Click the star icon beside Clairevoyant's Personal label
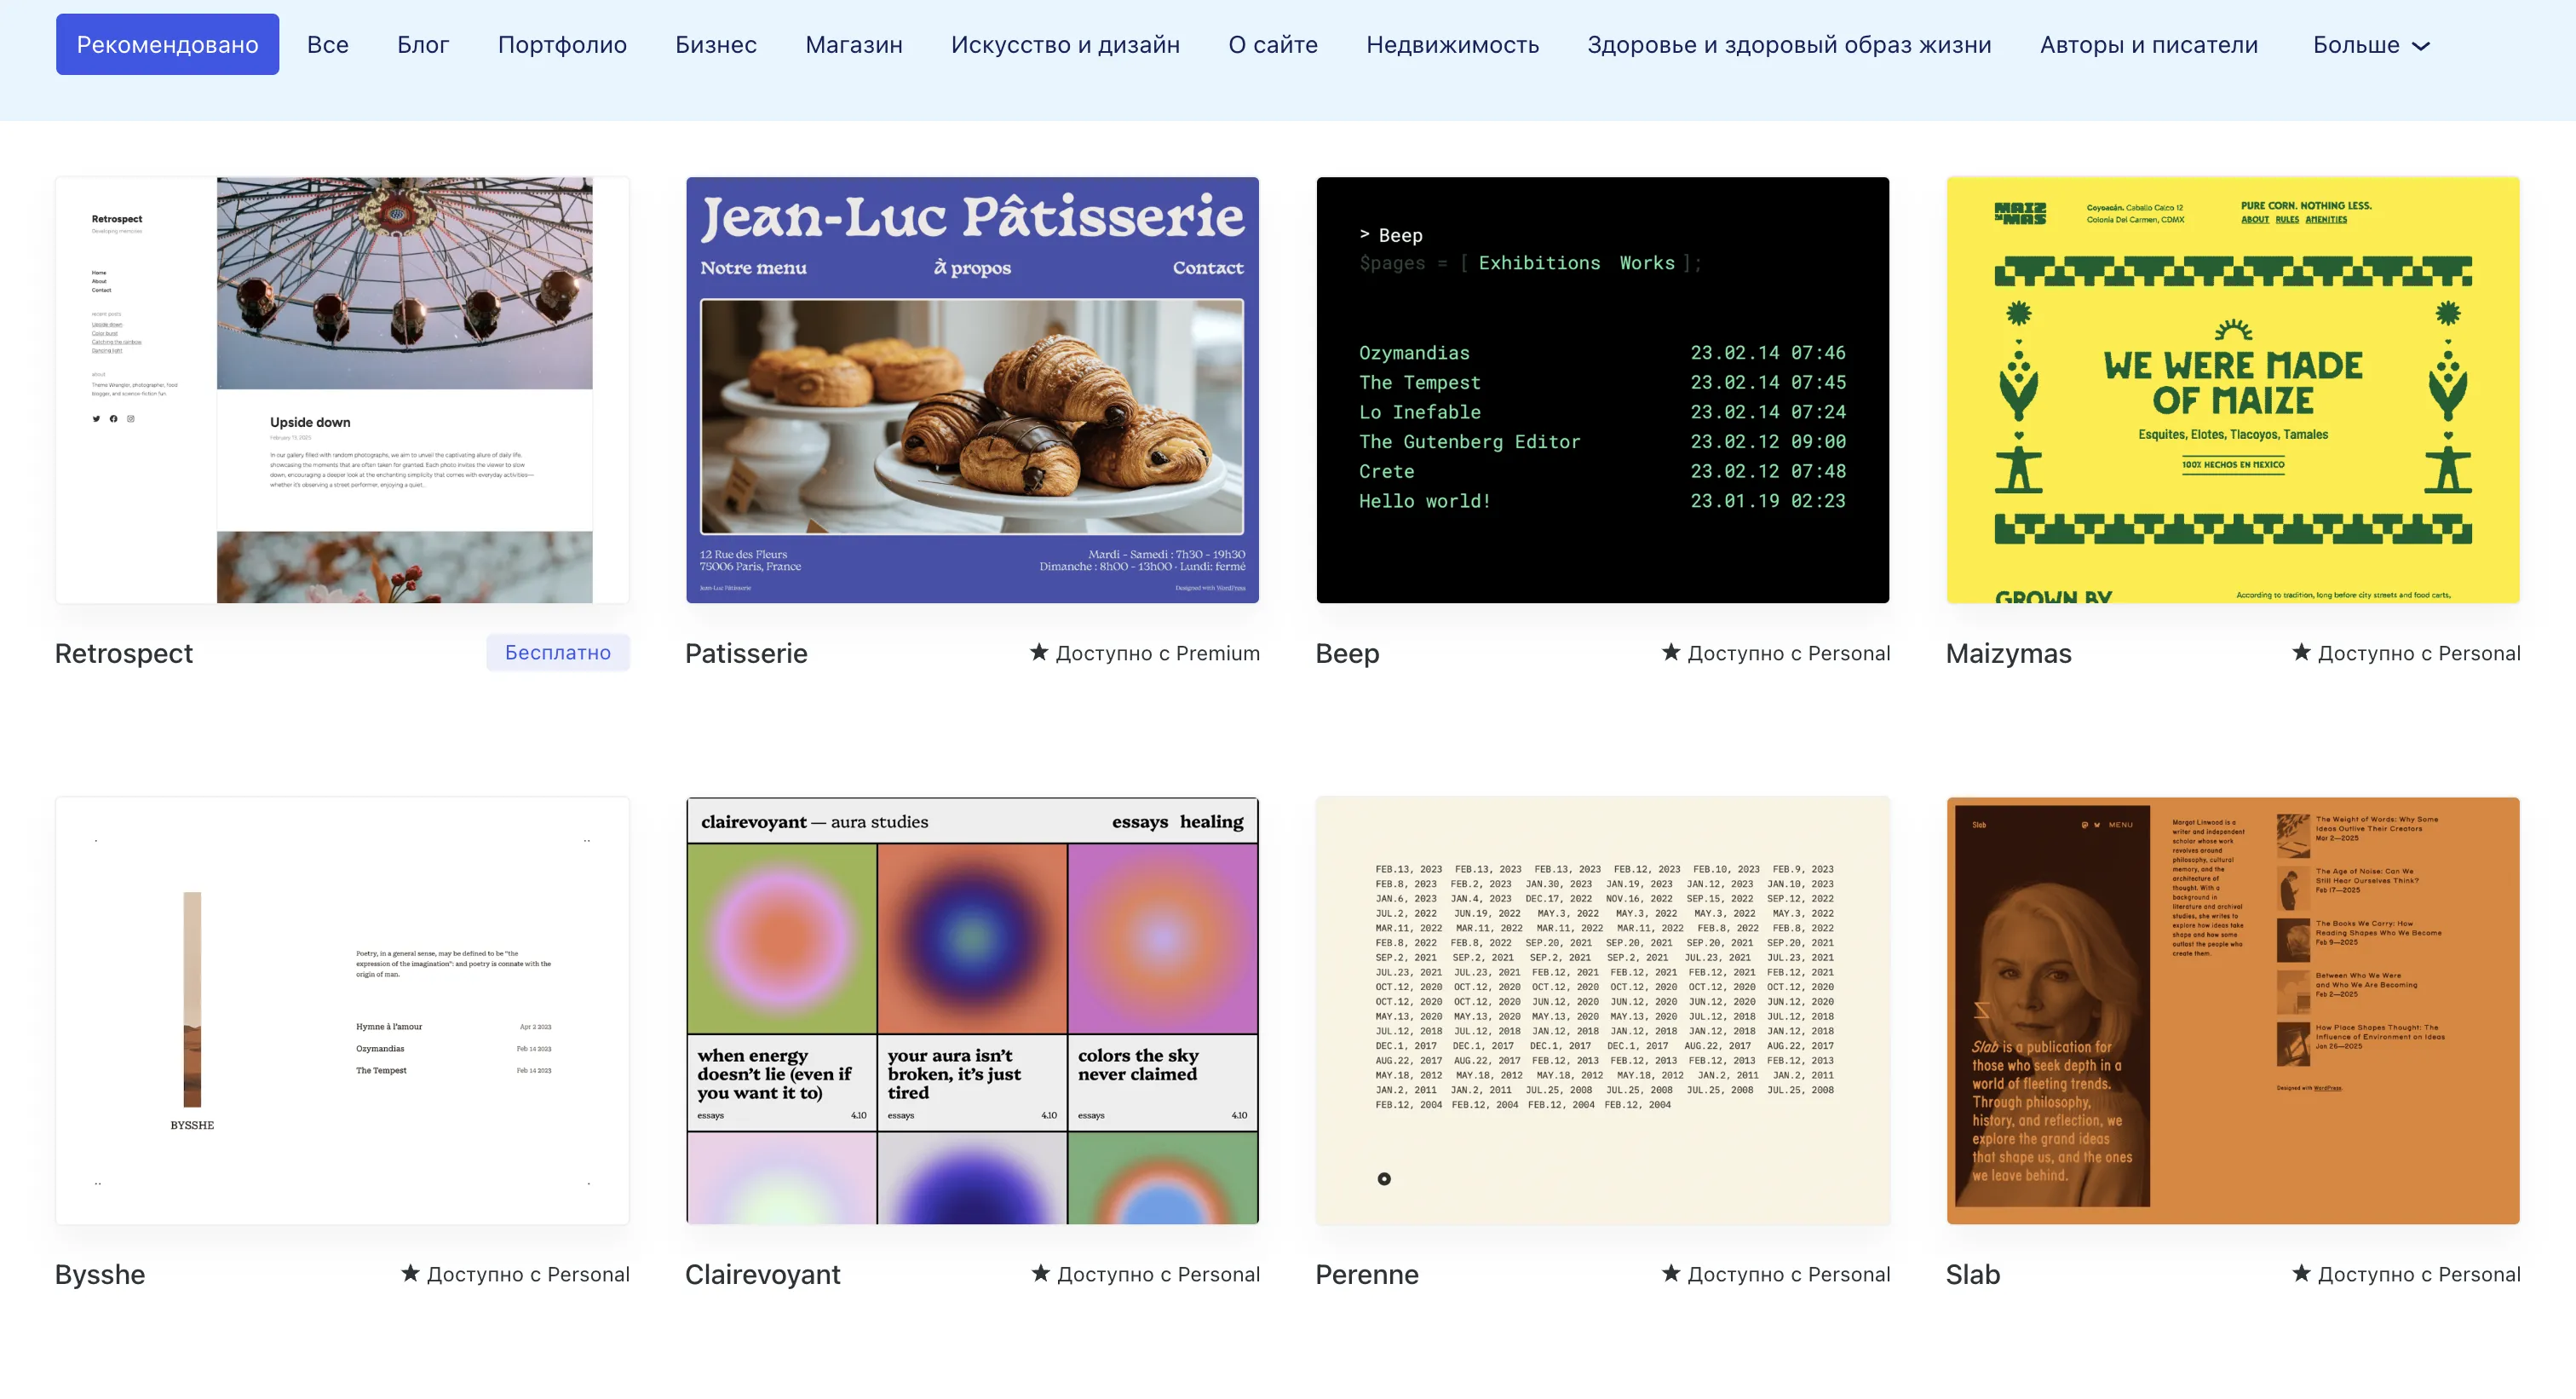This screenshot has height=1399, width=2576. click(x=1041, y=1273)
